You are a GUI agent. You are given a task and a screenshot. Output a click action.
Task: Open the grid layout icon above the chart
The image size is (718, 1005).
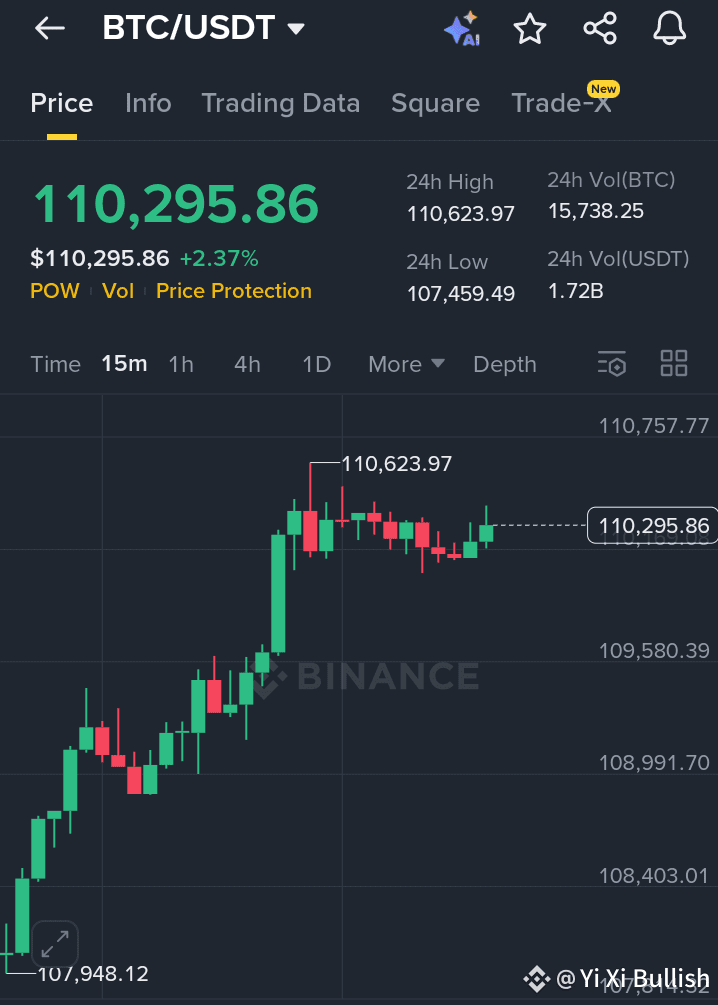click(674, 363)
